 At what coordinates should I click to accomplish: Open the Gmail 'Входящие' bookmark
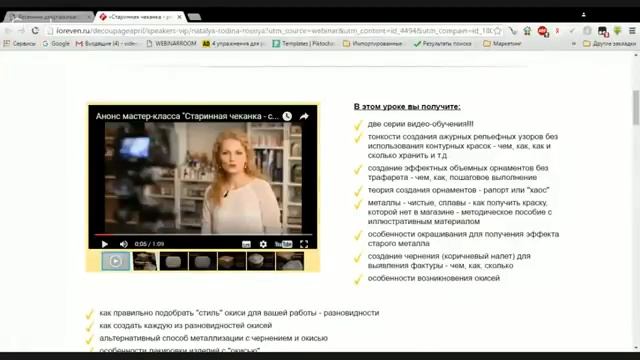107,43
